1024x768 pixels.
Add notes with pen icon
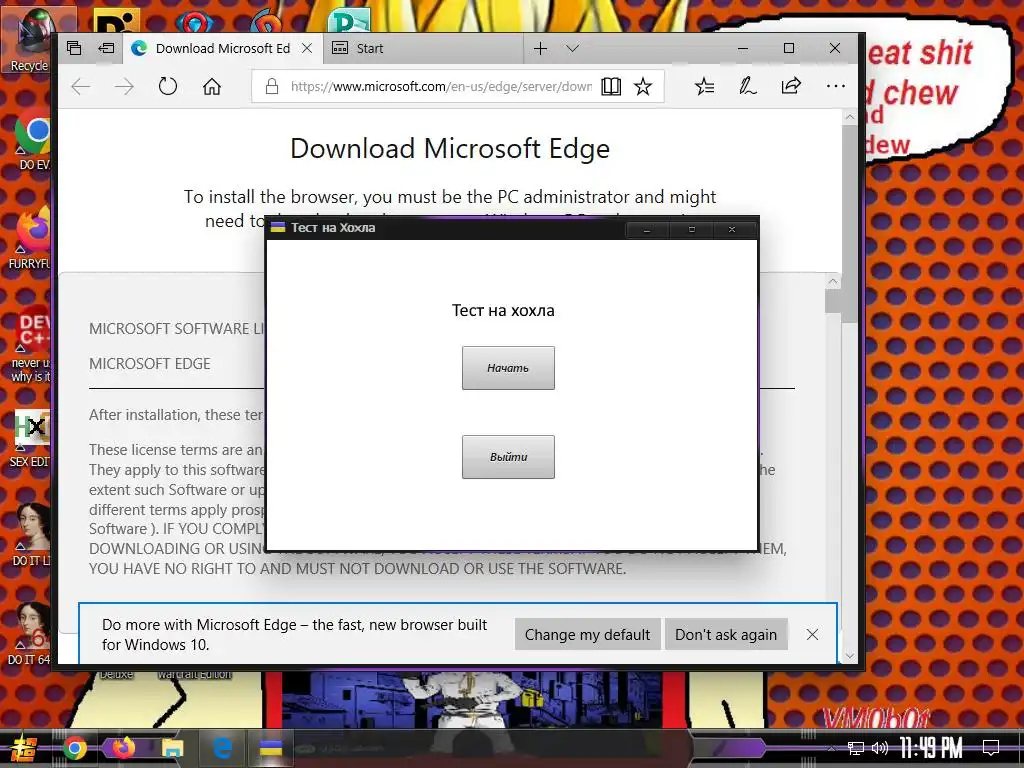[747, 86]
